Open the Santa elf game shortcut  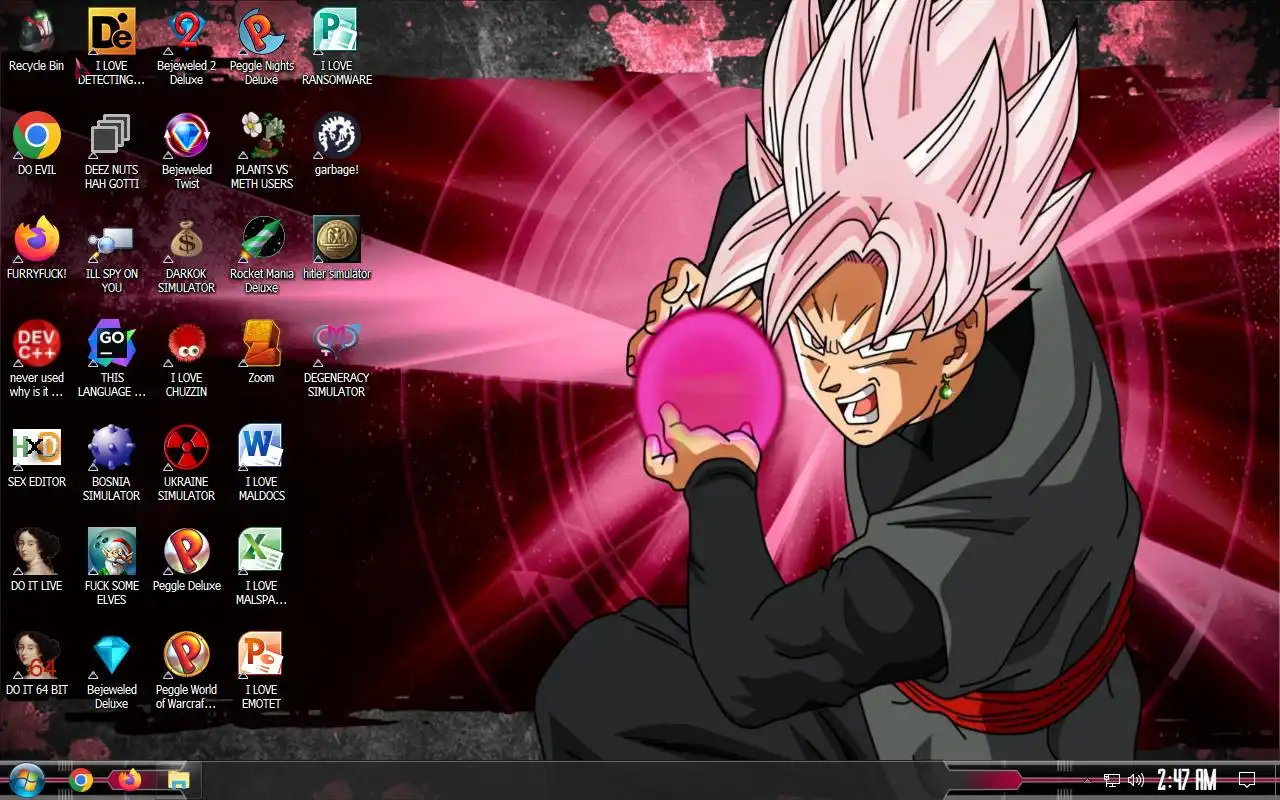point(111,566)
